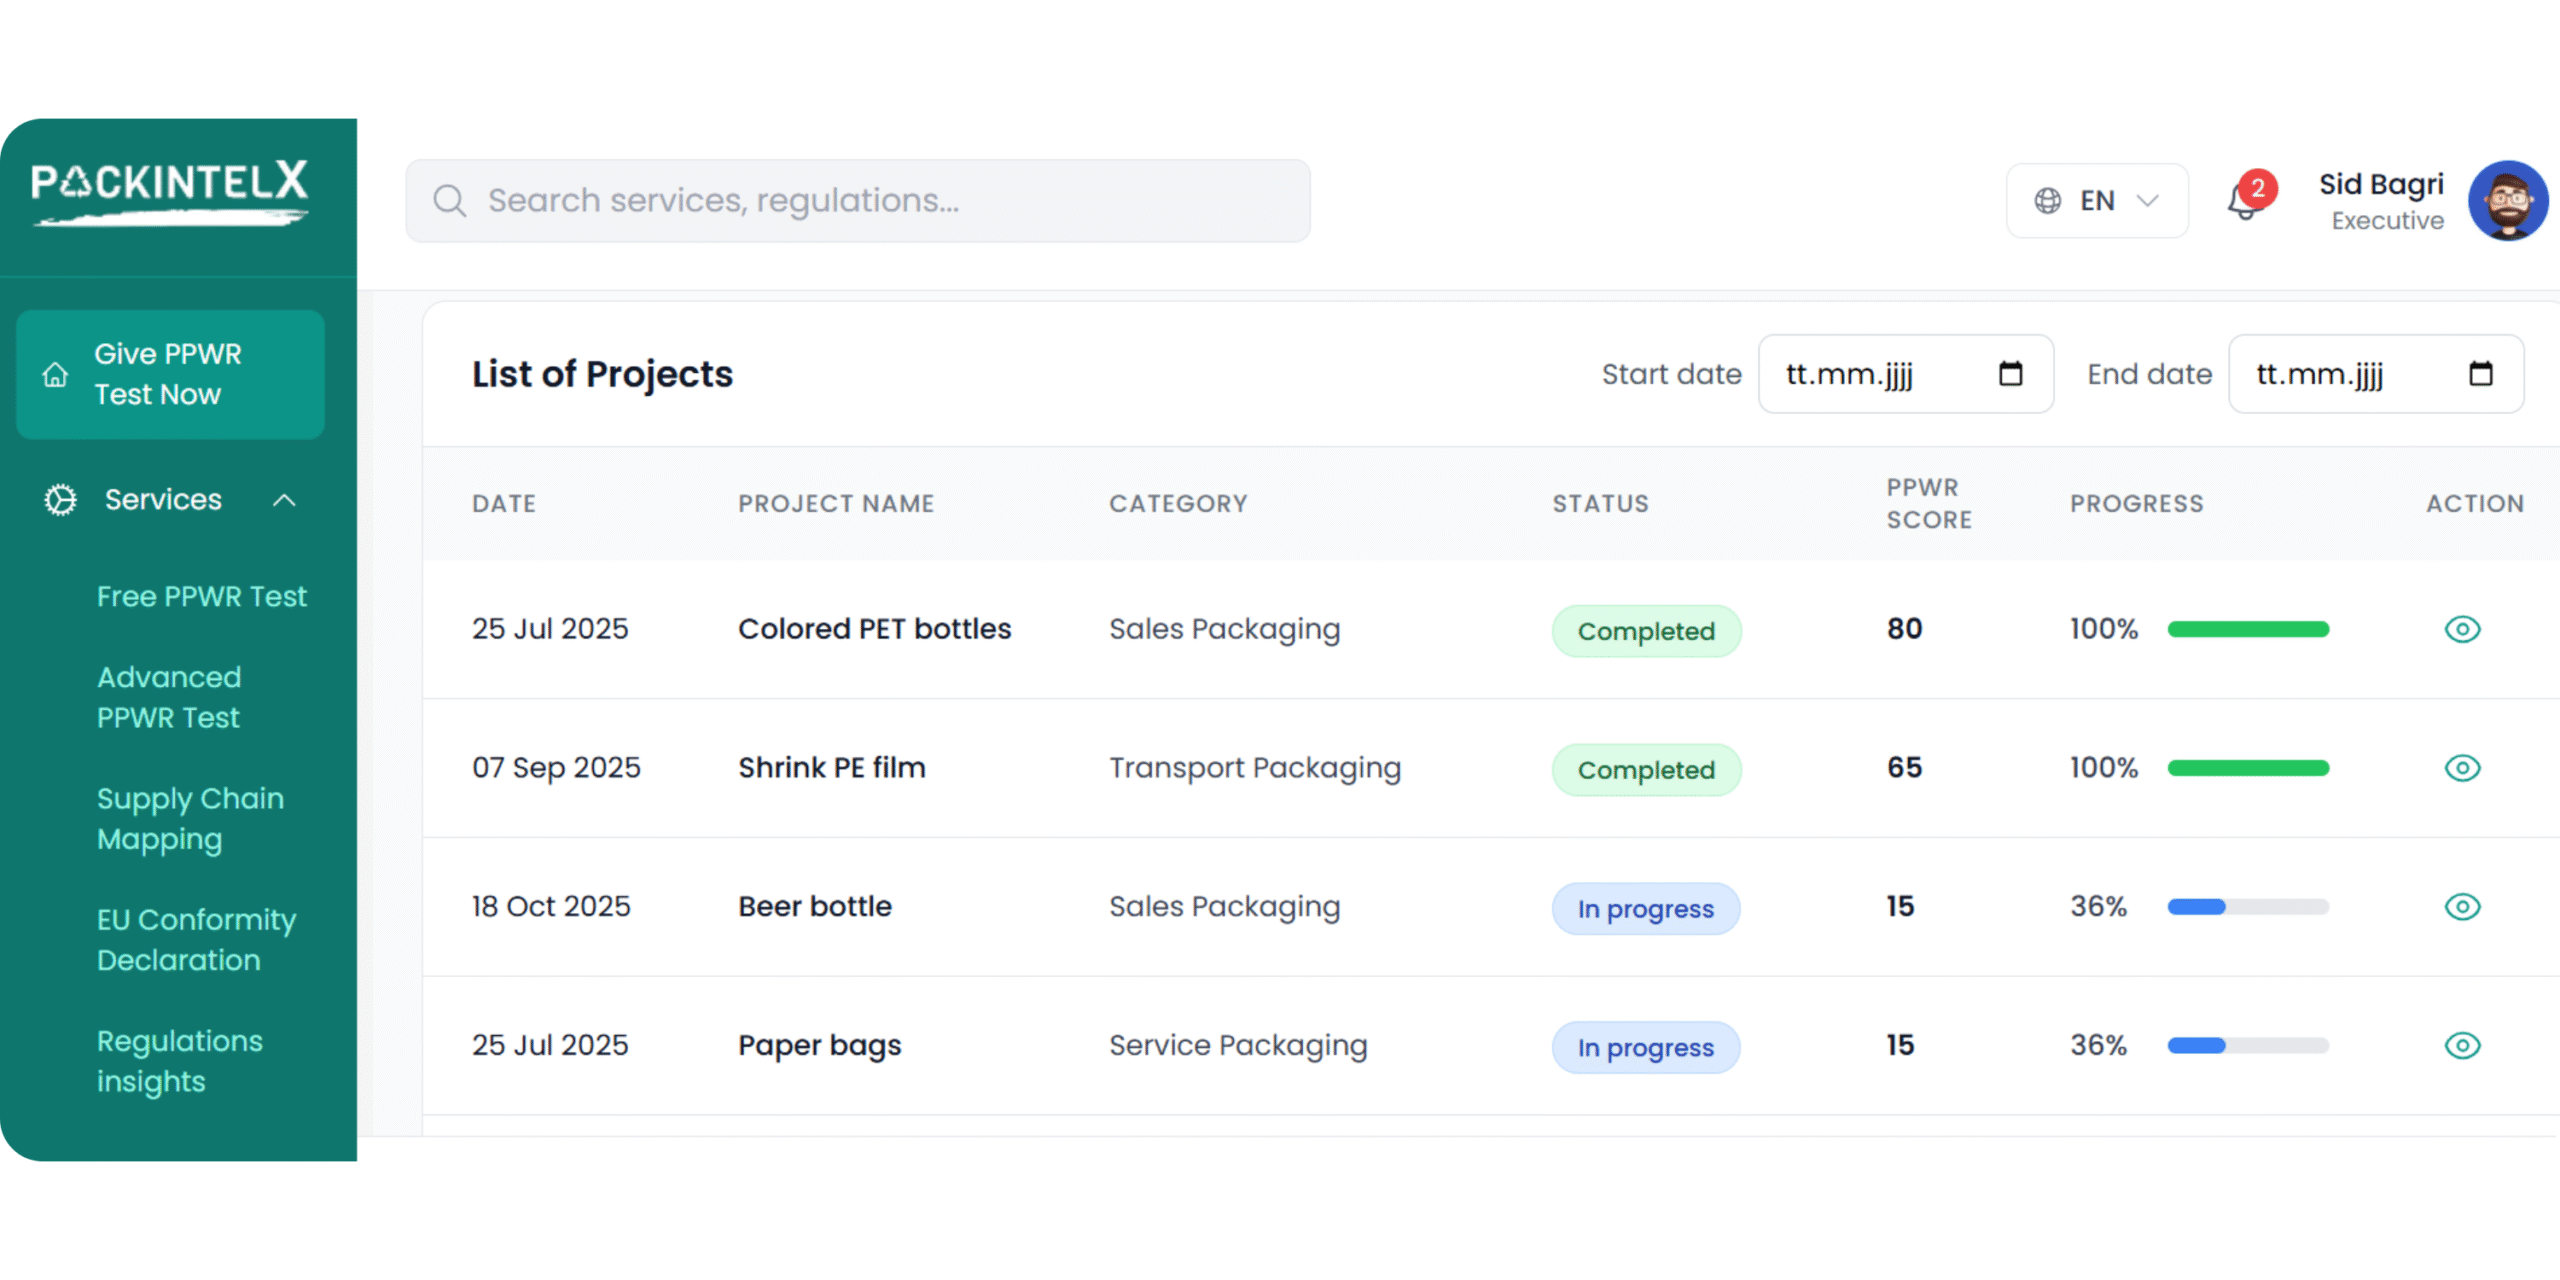The width and height of the screenshot is (2560, 1280).
Task: Click the home icon in Give PPWR Test
Action: click(x=55, y=375)
